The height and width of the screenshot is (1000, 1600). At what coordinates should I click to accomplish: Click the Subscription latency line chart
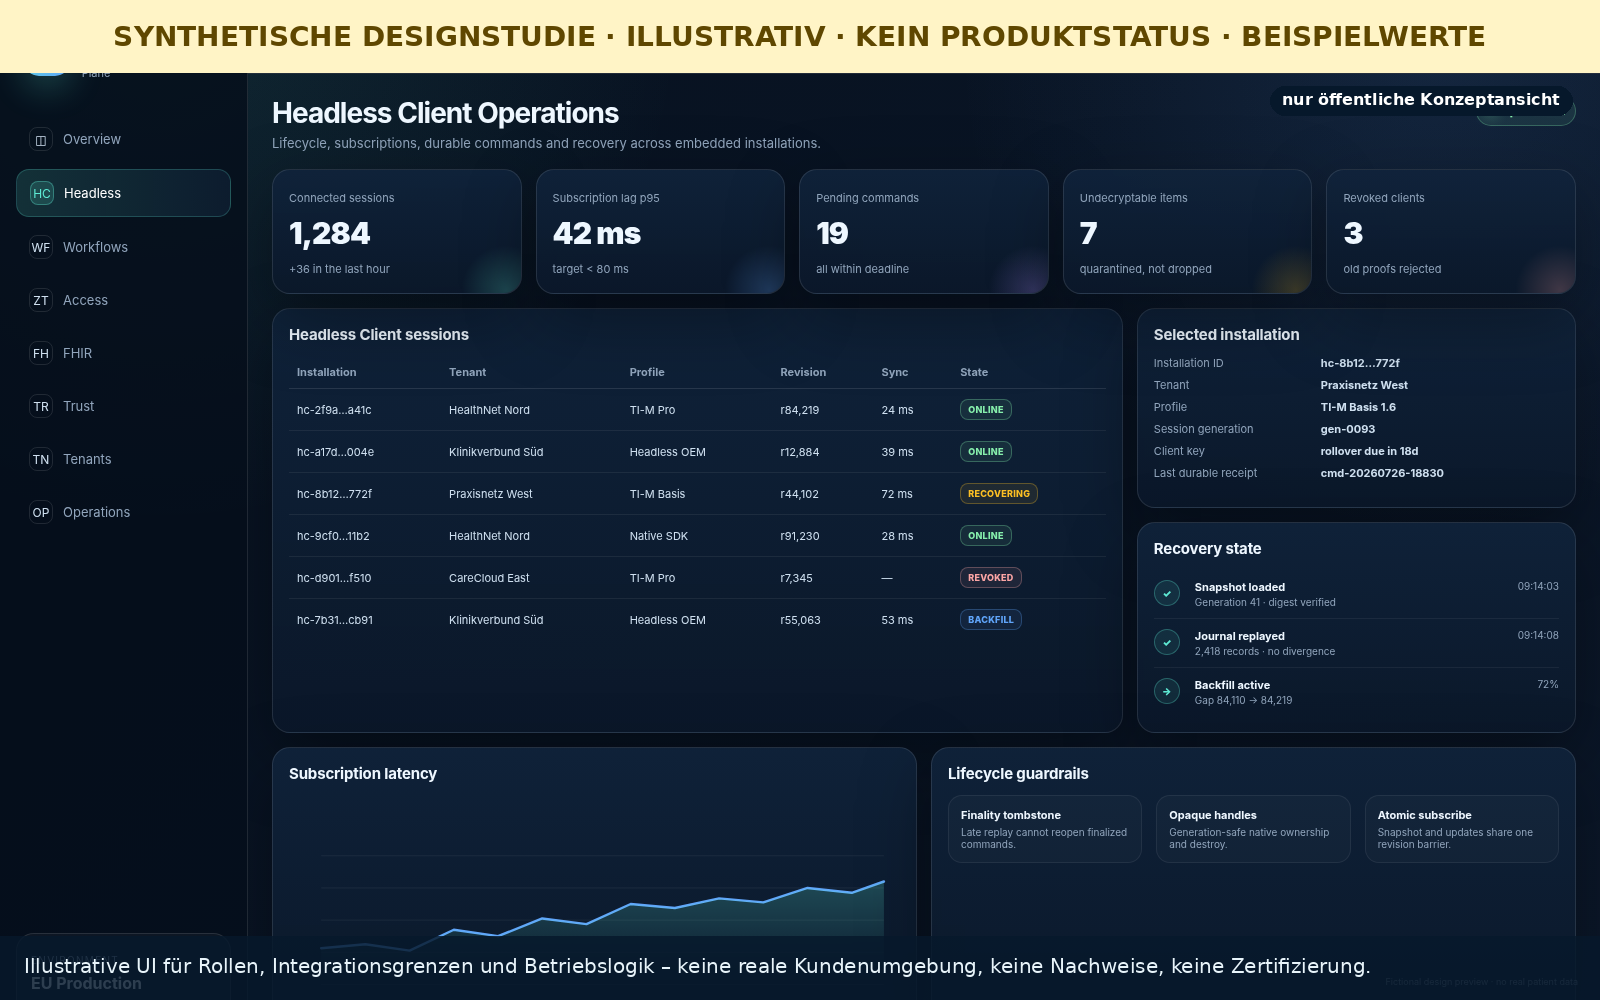click(602, 900)
